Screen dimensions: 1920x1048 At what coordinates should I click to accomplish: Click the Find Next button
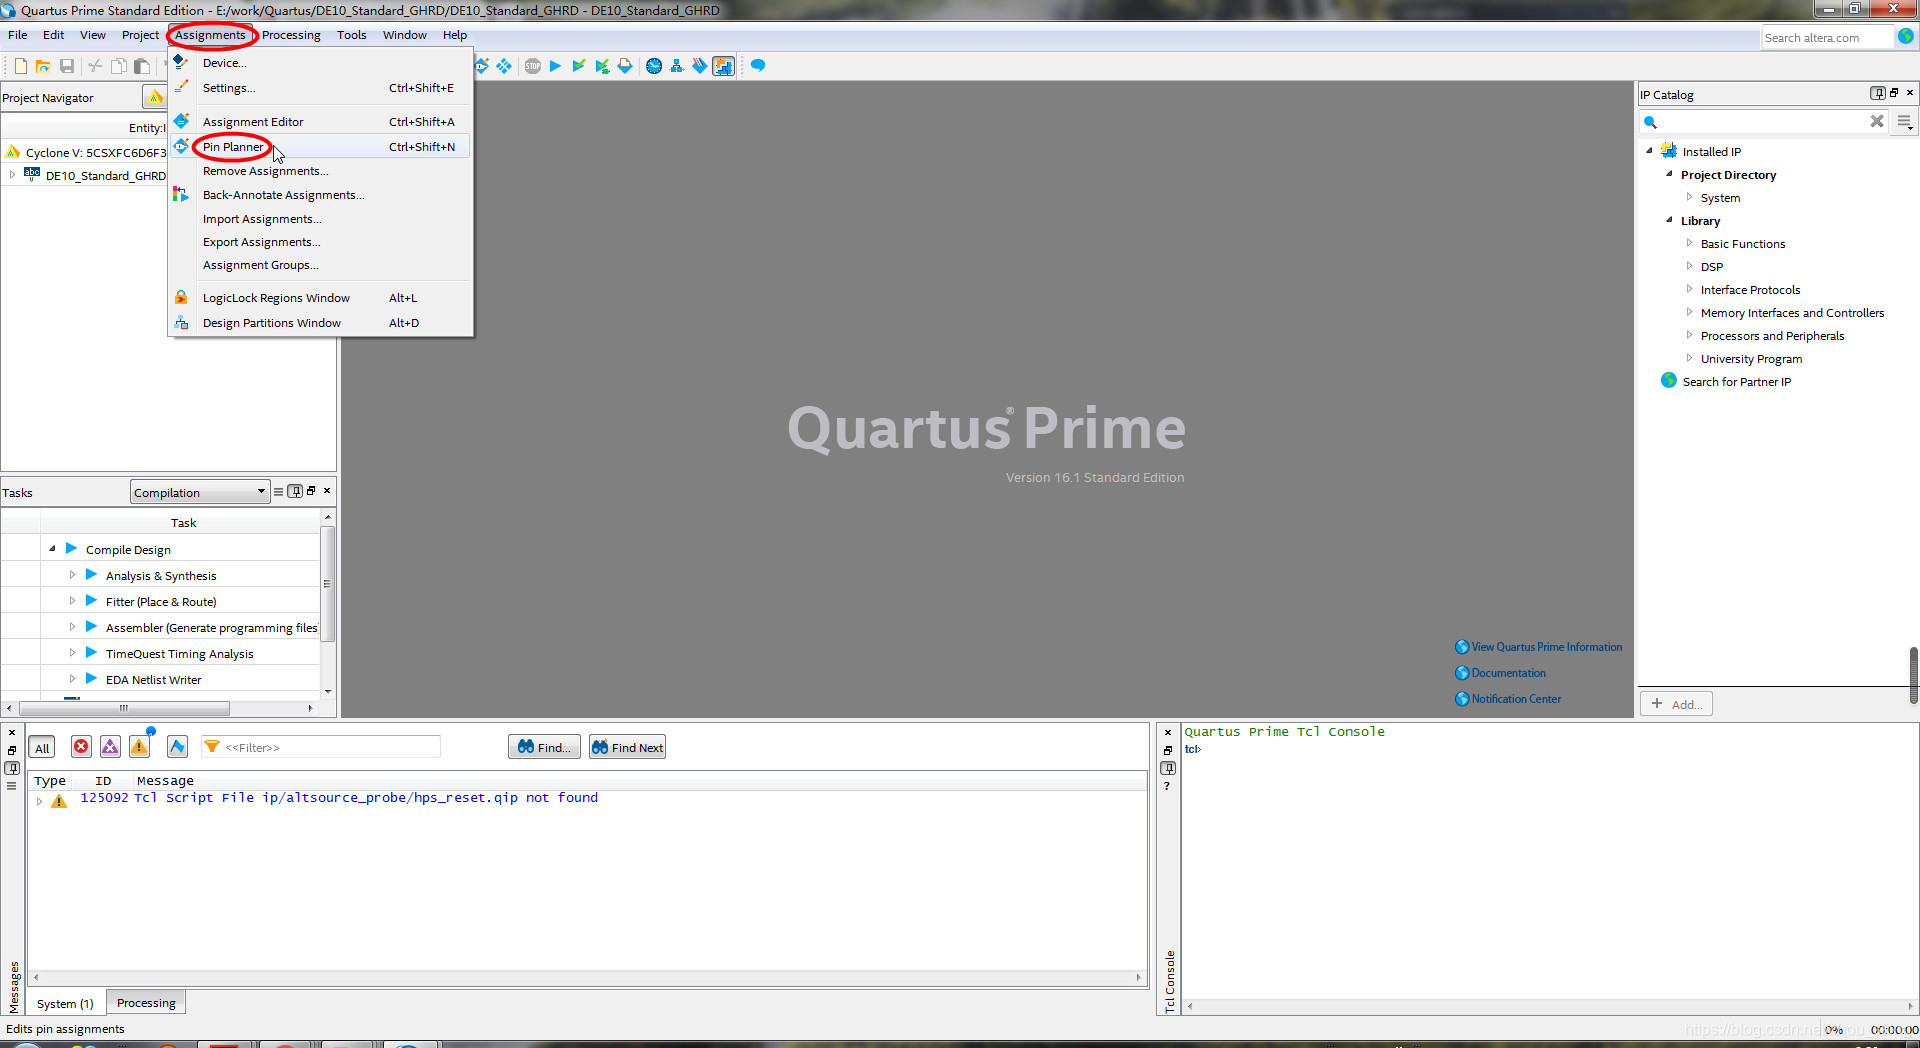(627, 747)
